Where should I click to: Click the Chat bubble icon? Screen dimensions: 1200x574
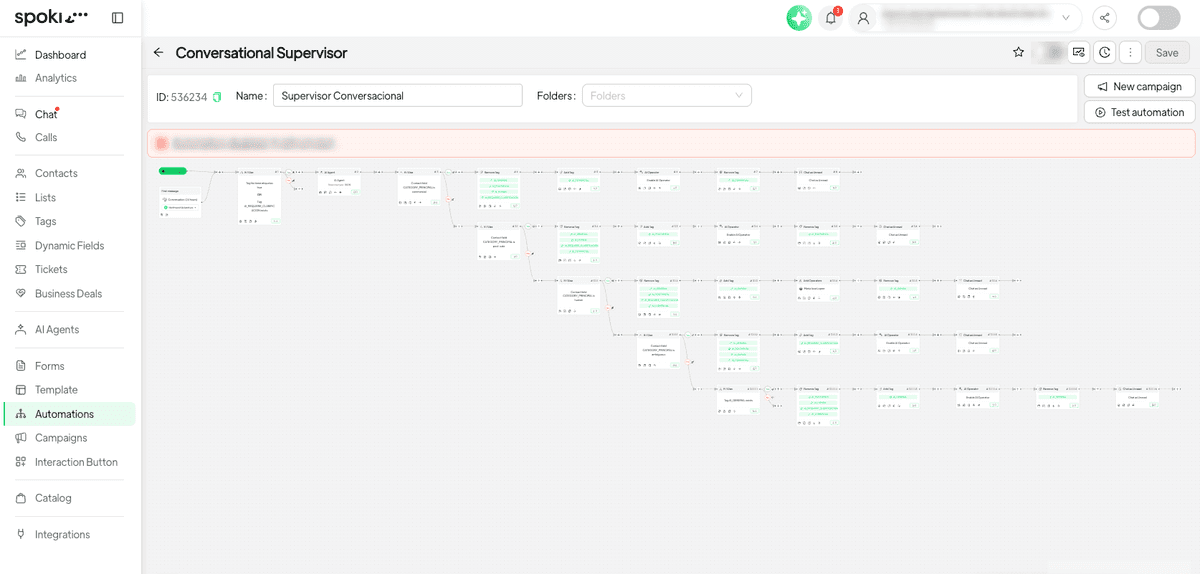pos(21,114)
